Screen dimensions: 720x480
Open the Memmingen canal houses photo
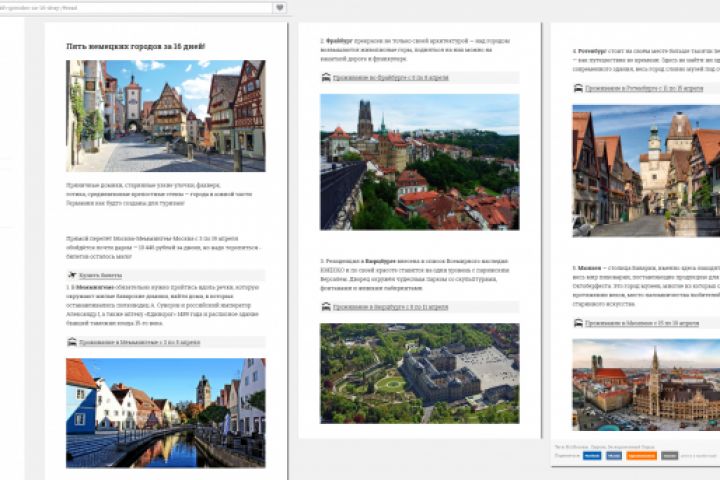coord(166,413)
